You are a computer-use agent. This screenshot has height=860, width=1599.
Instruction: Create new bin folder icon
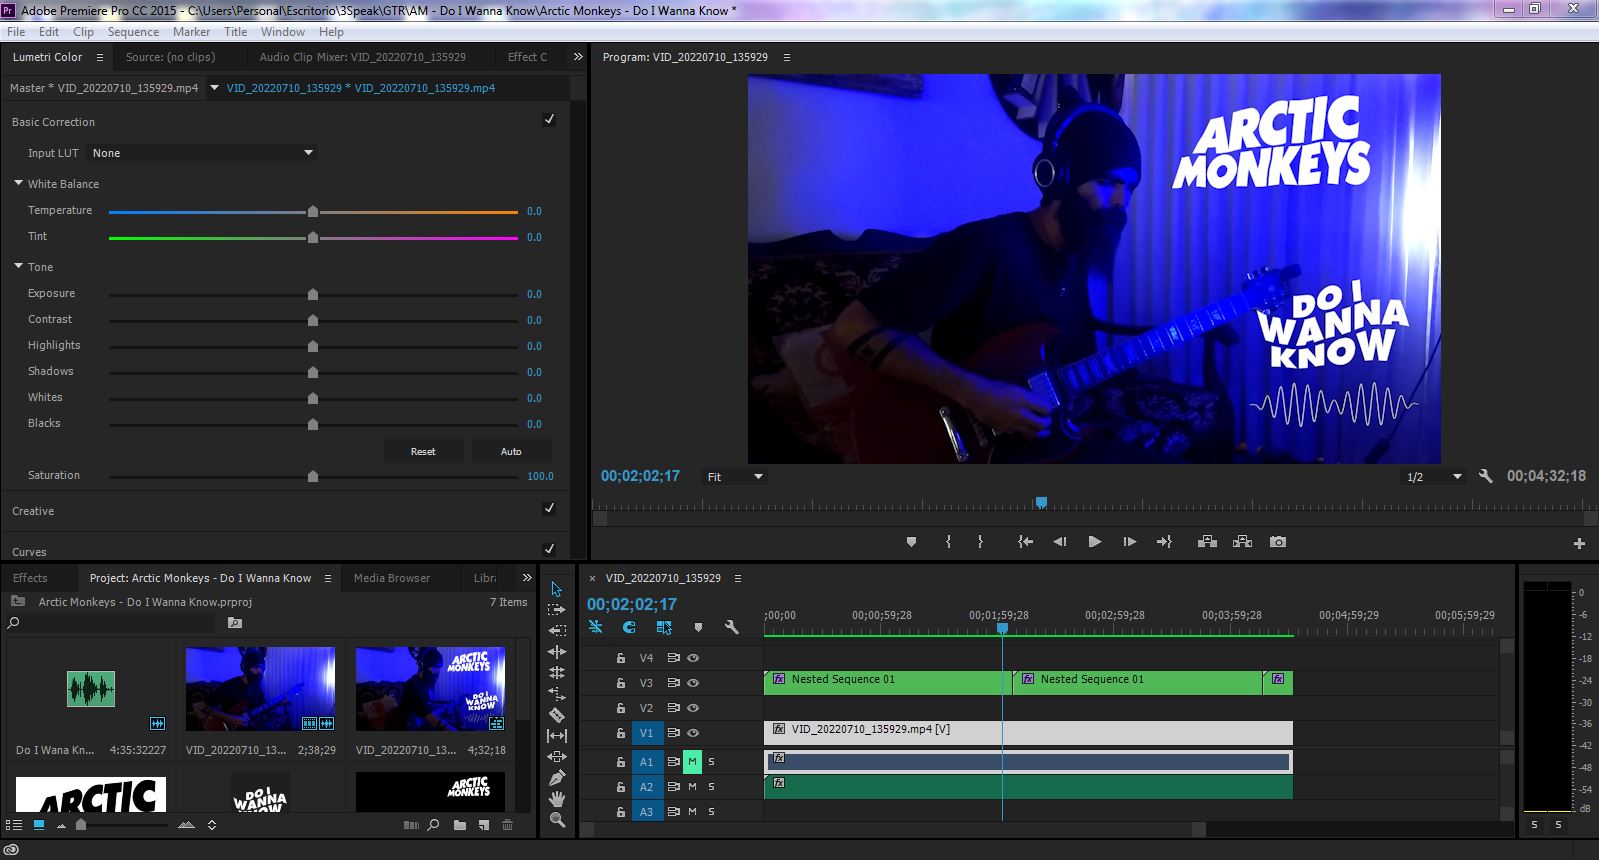click(460, 825)
